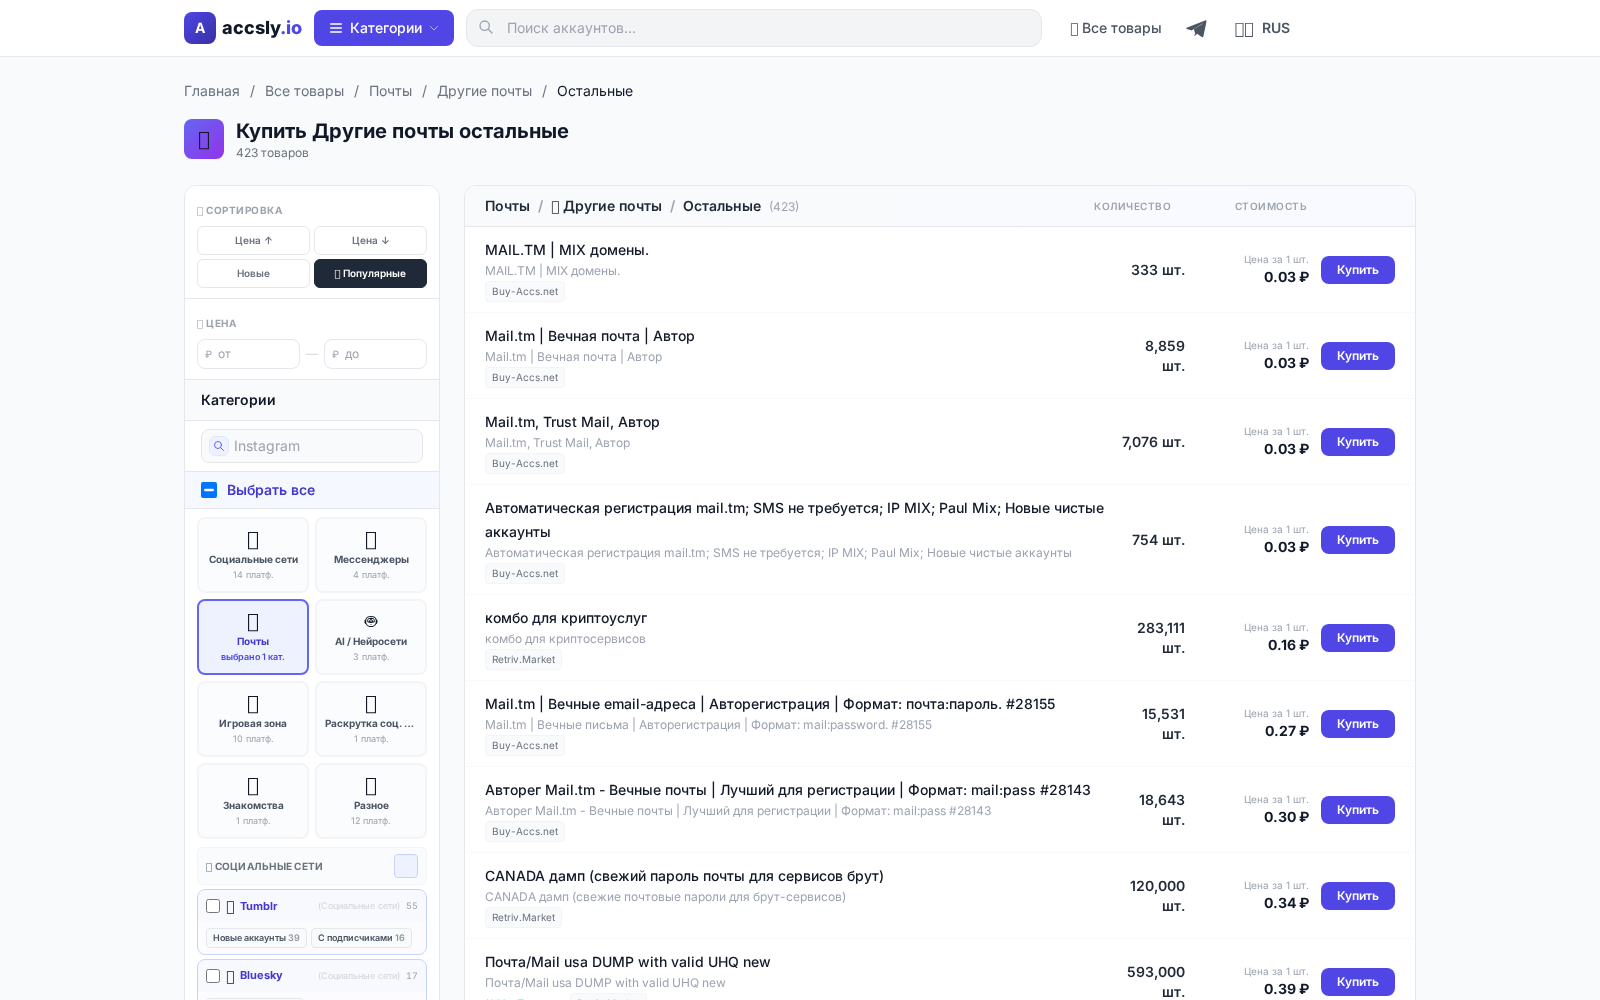1600x1000 pixels.
Task: Open комбо для криптоуслуг product title
Action: [566, 618]
